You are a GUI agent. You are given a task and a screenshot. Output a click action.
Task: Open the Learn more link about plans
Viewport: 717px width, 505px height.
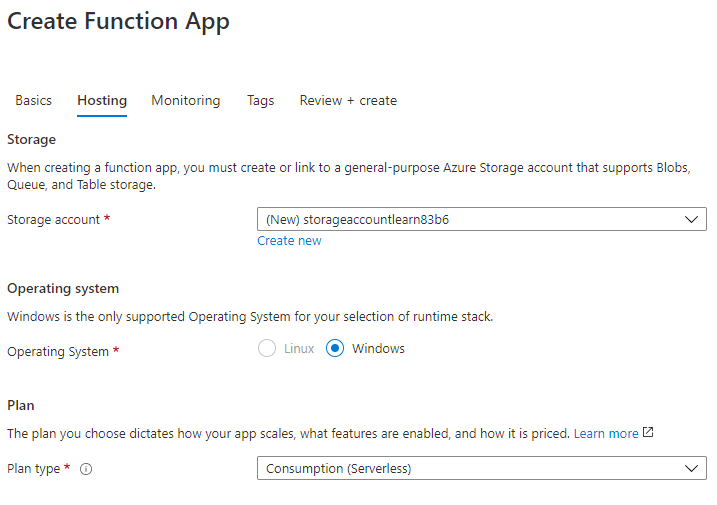point(605,434)
